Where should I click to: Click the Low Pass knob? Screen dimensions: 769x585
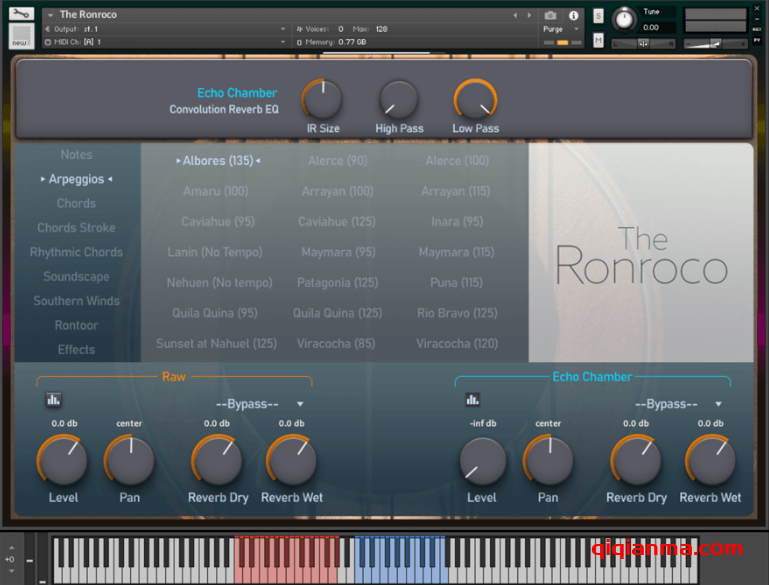tap(475, 99)
